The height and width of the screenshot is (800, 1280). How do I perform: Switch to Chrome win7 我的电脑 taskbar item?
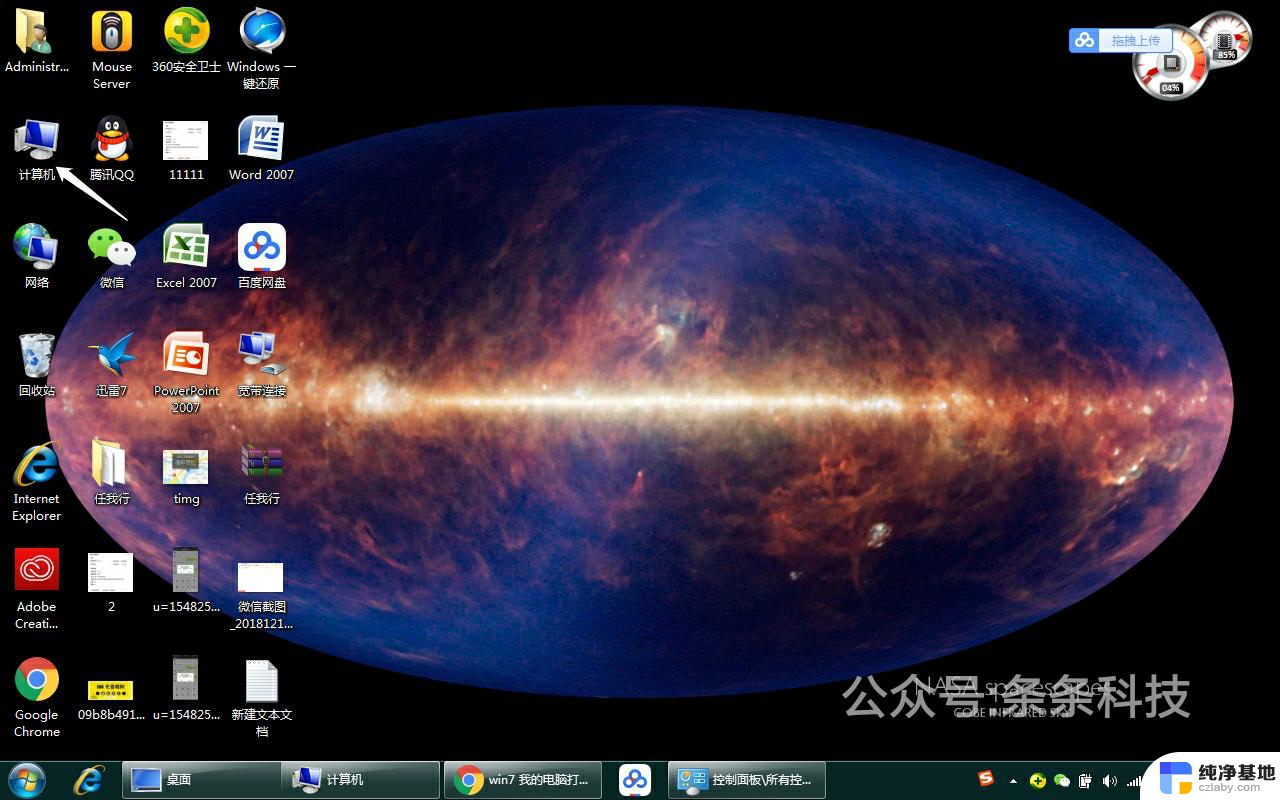[523, 779]
